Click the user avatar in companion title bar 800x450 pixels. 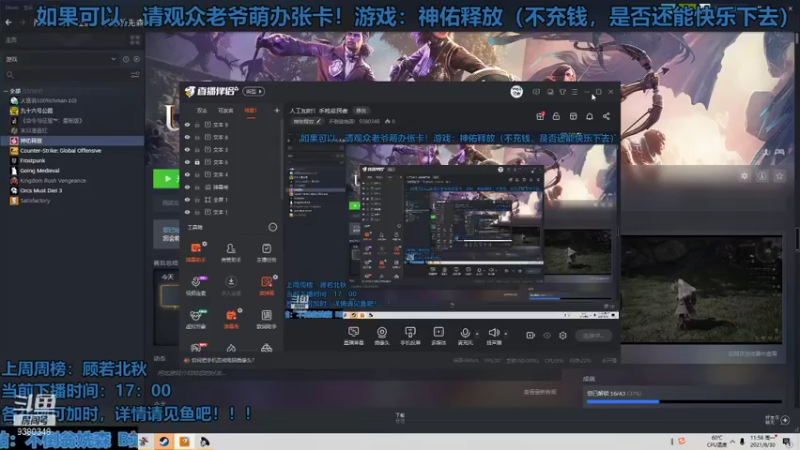tap(516, 92)
